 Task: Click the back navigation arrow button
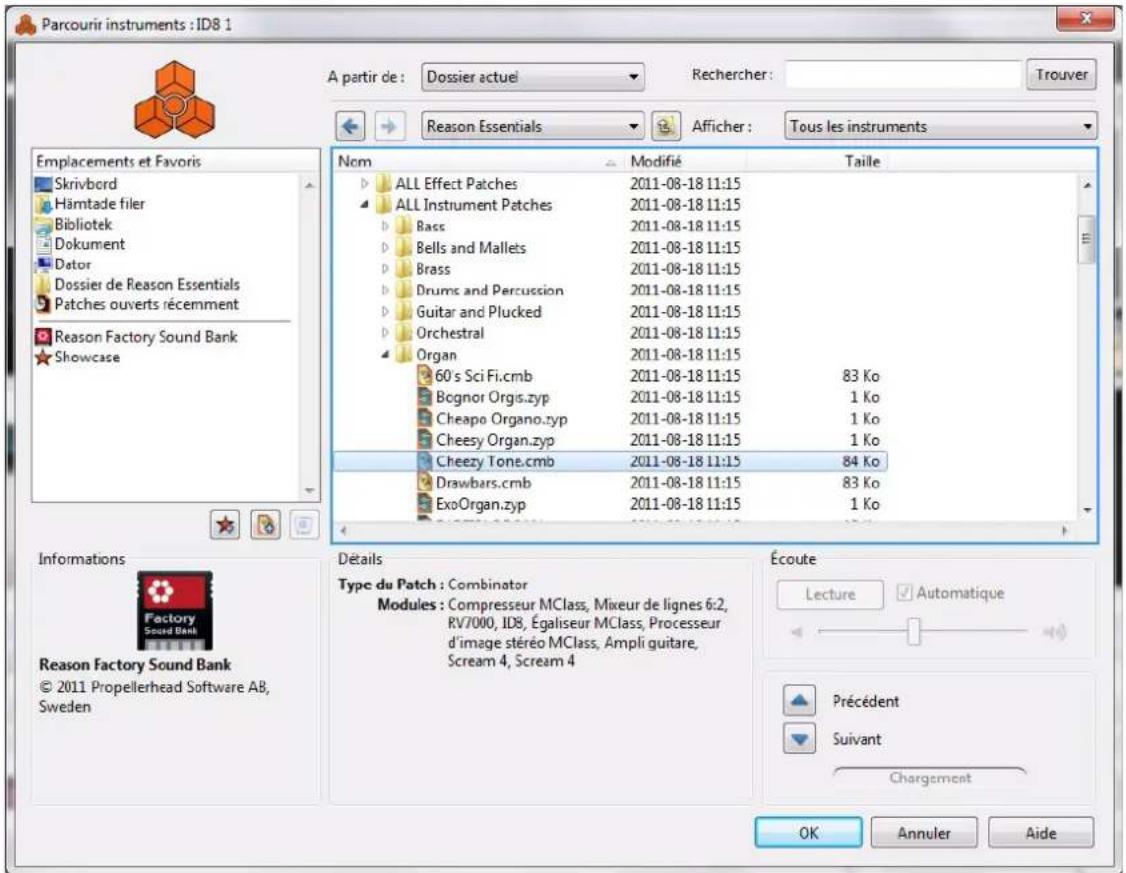(x=347, y=127)
